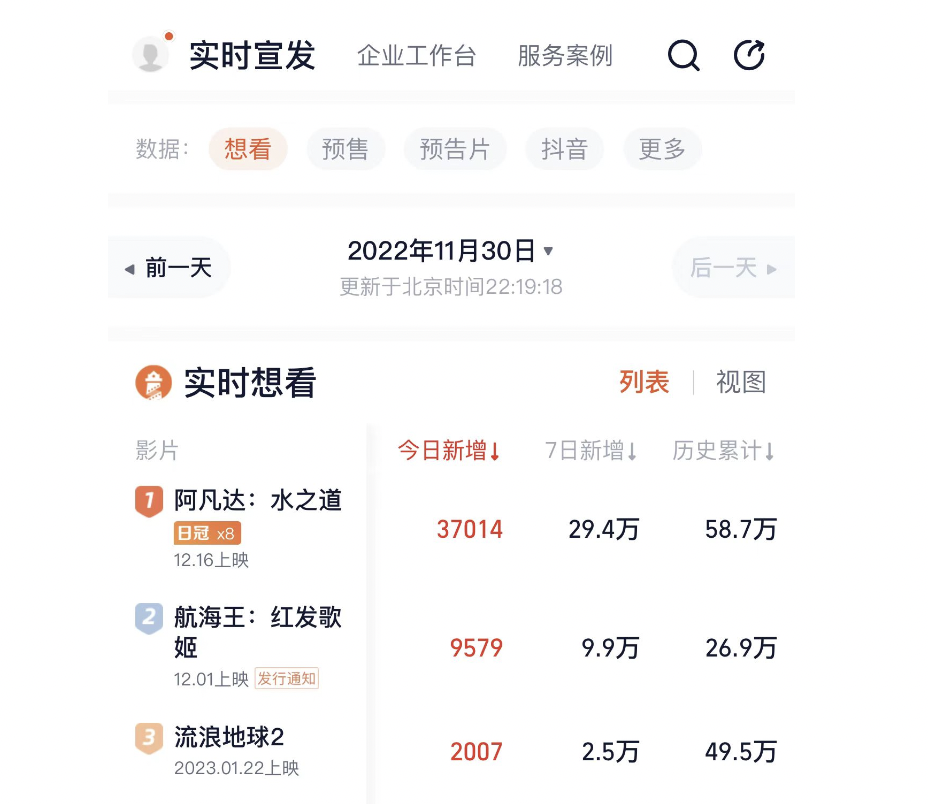Viewport: 928px width, 804px height.
Task: Click the search magnifier icon
Action: (683, 55)
